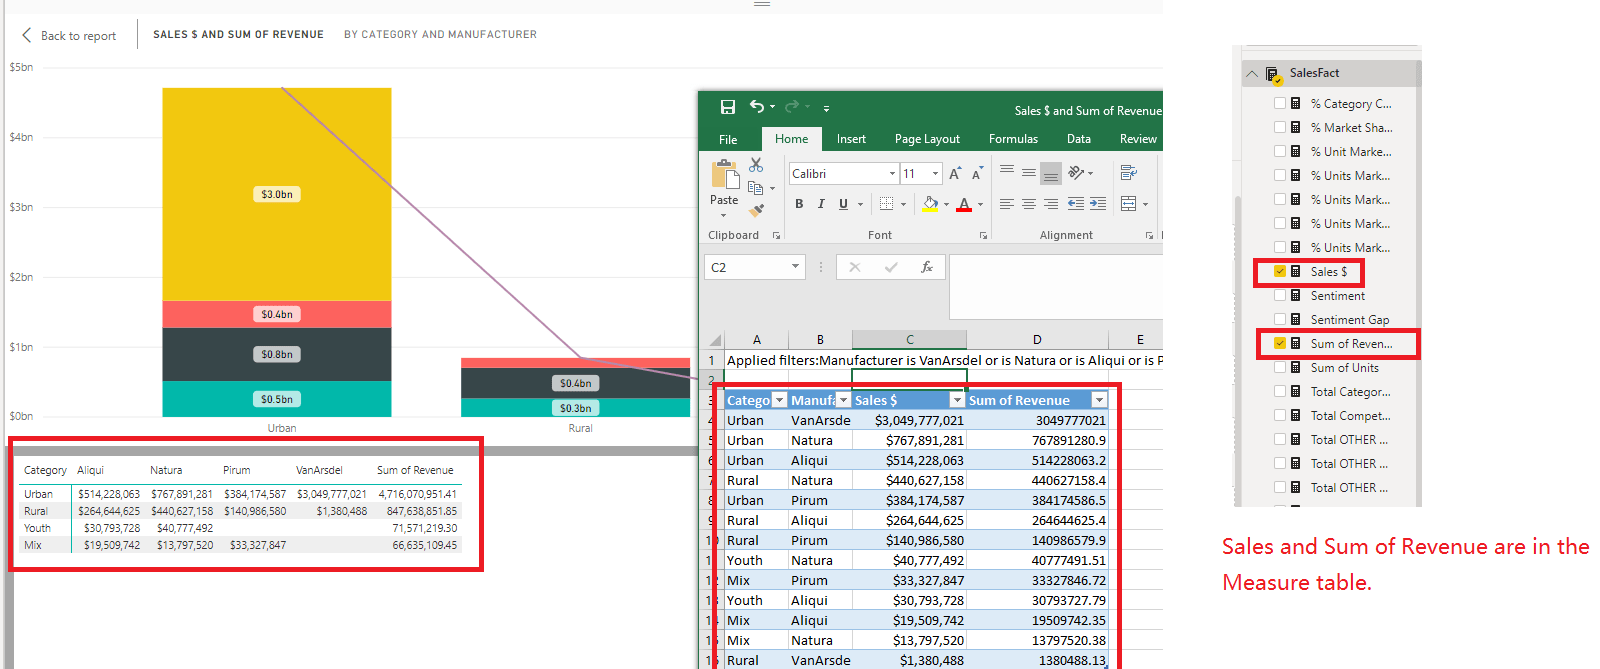Center cell text horizontally

coord(1029,204)
